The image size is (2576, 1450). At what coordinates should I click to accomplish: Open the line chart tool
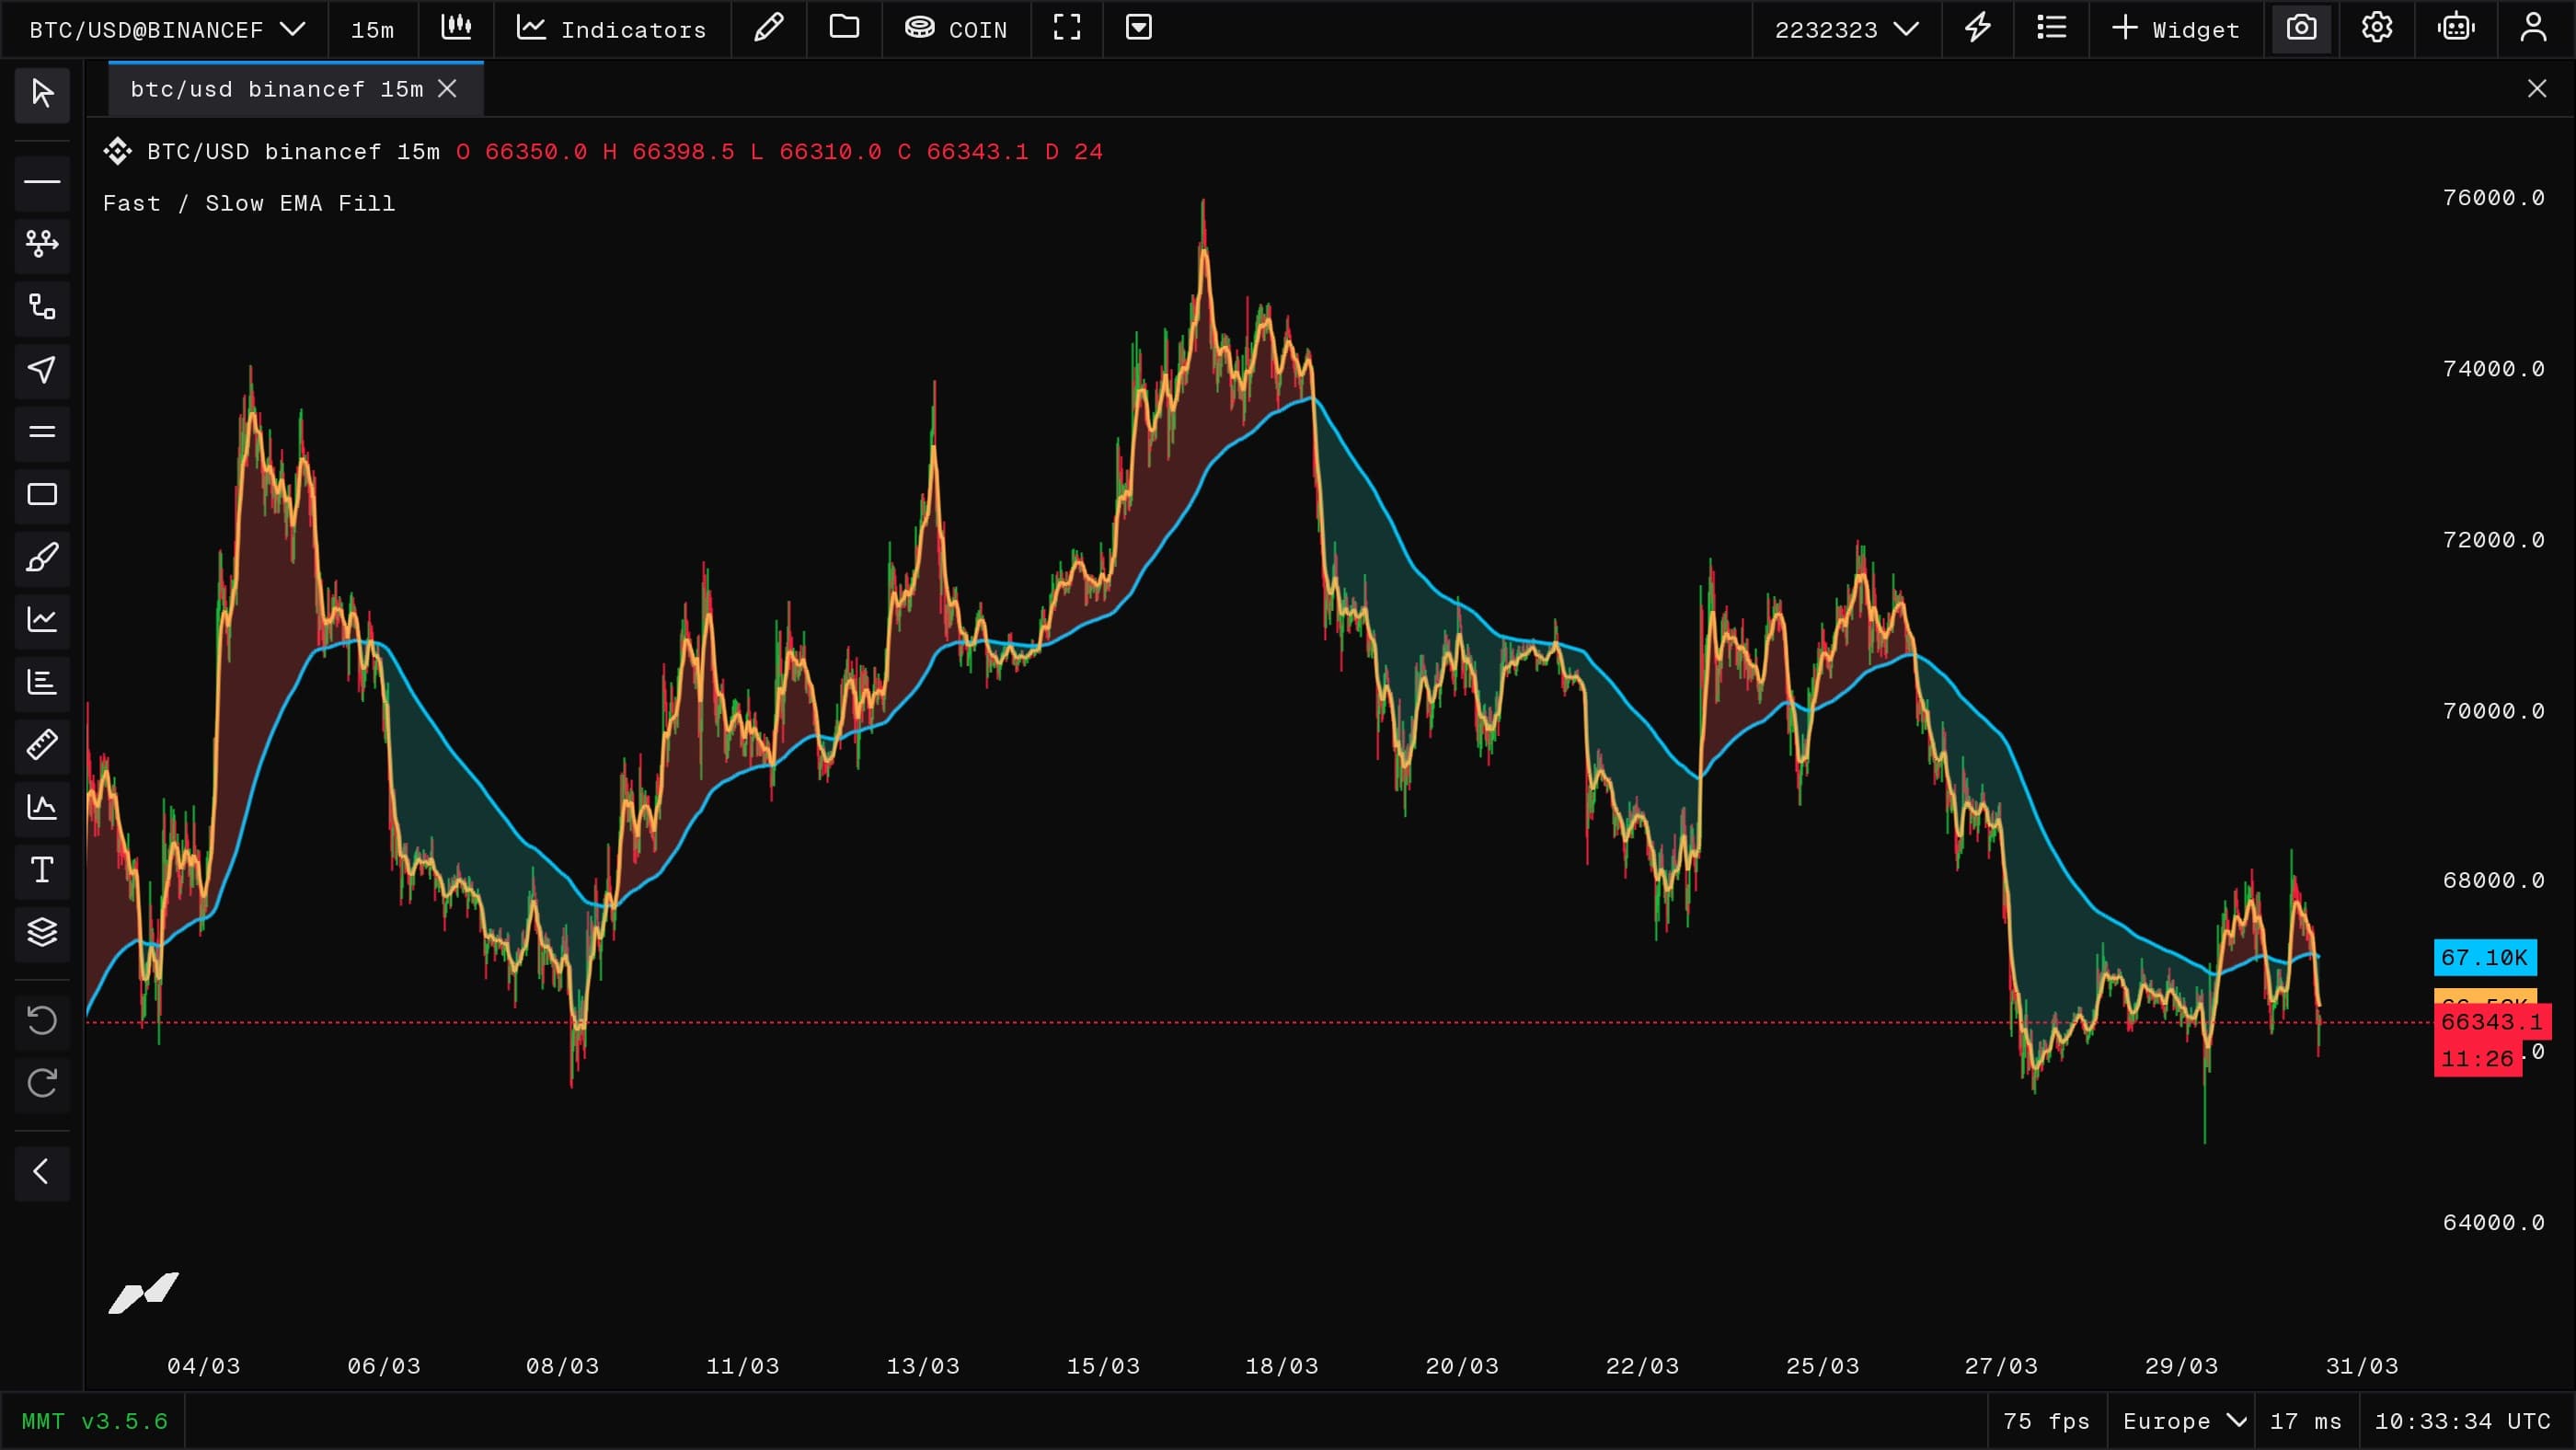[x=42, y=620]
